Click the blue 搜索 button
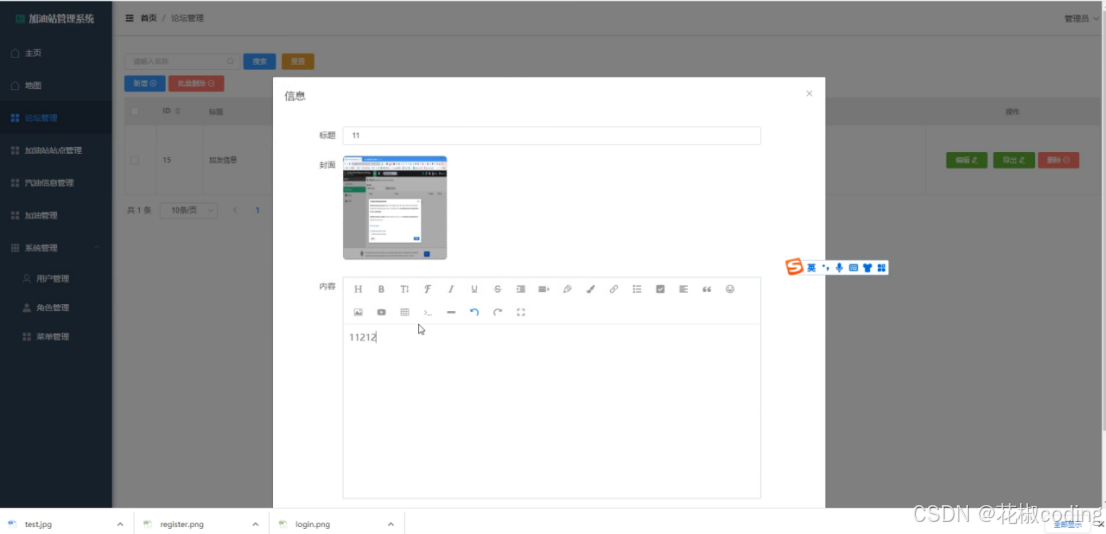The image size is (1106, 534). click(x=260, y=61)
